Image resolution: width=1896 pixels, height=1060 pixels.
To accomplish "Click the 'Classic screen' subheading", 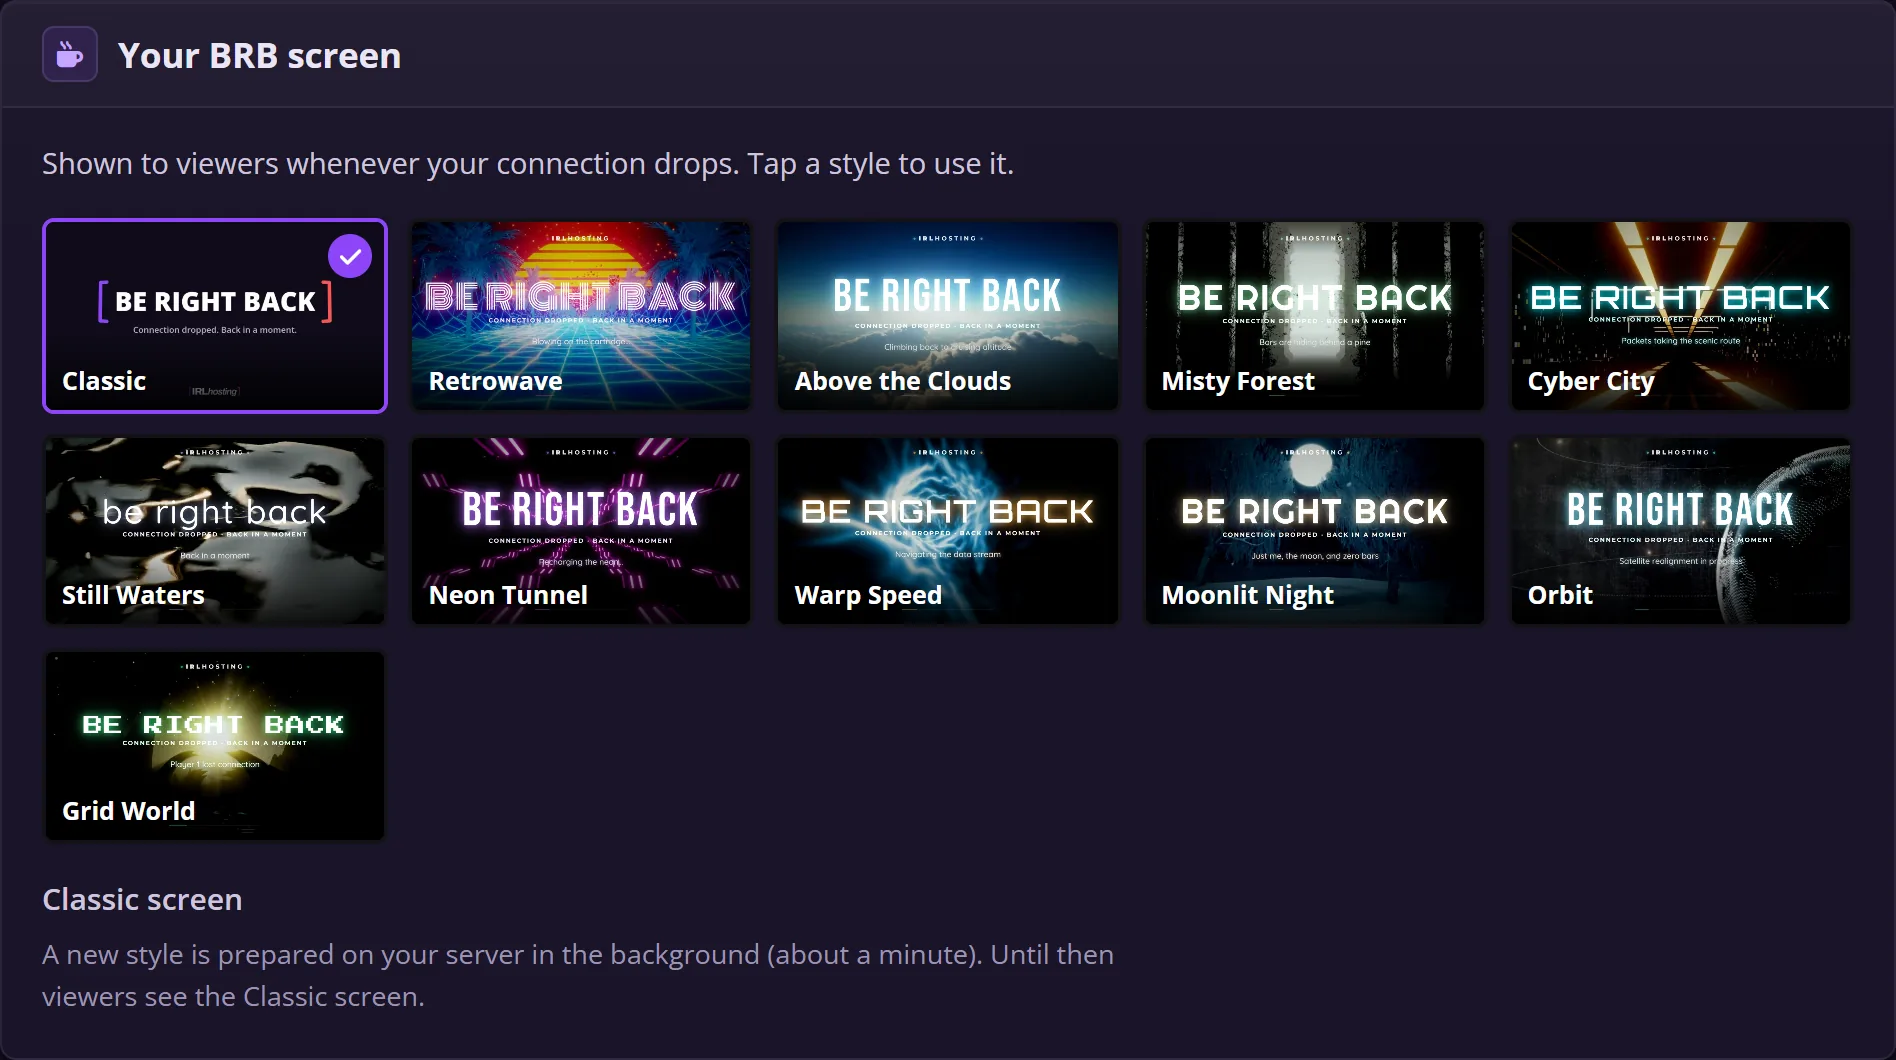I will (142, 899).
